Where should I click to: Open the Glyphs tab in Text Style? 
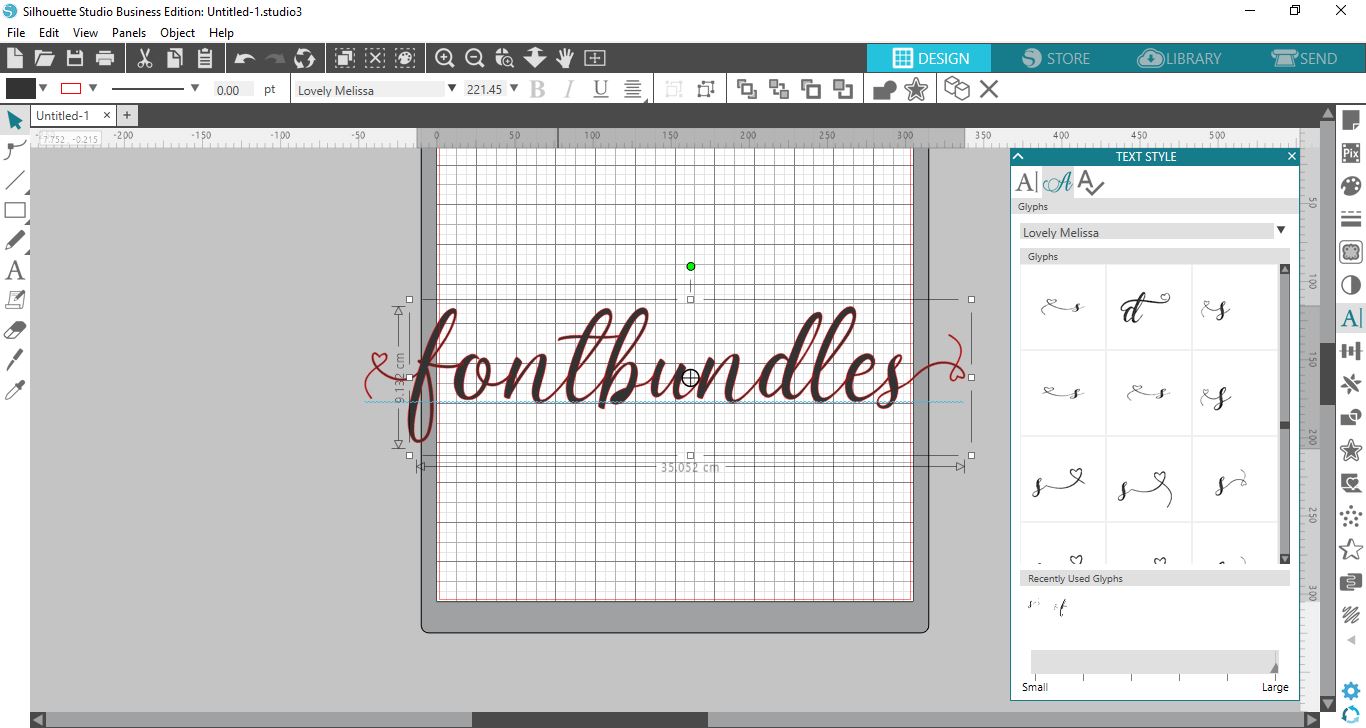[1057, 182]
